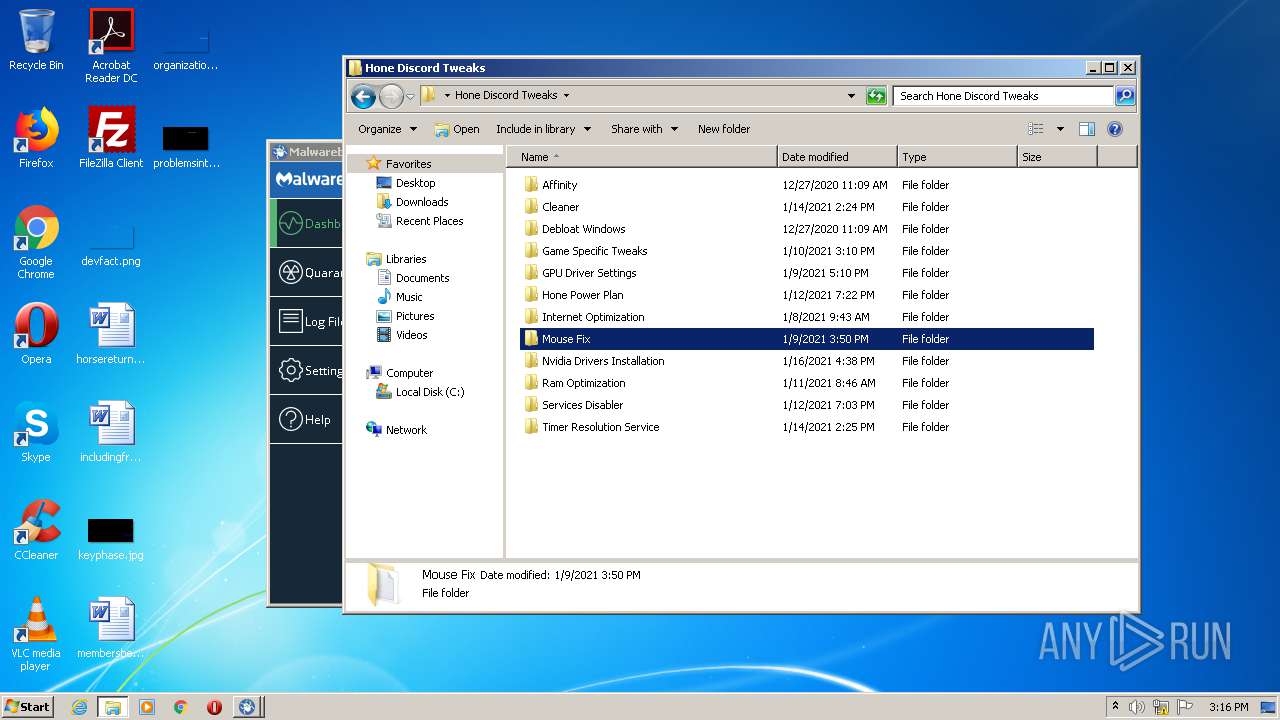The height and width of the screenshot is (720, 1280).
Task: Click the Start button on taskbar
Action: (x=27, y=706)
